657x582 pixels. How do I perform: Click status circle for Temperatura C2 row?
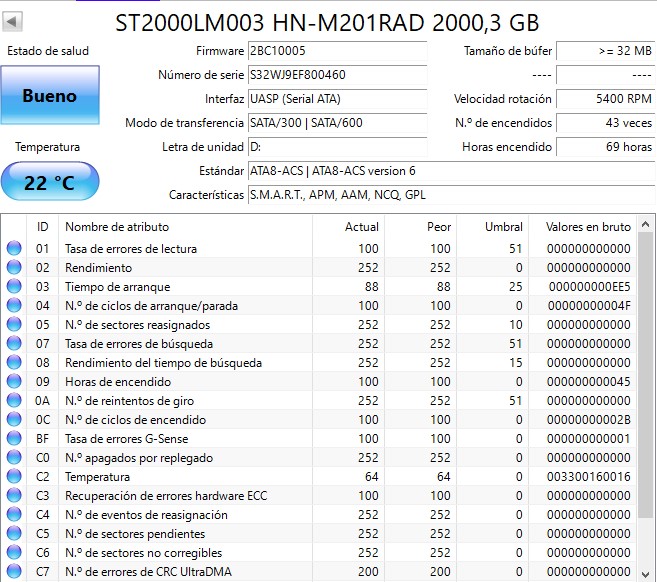tap(14, 476)
